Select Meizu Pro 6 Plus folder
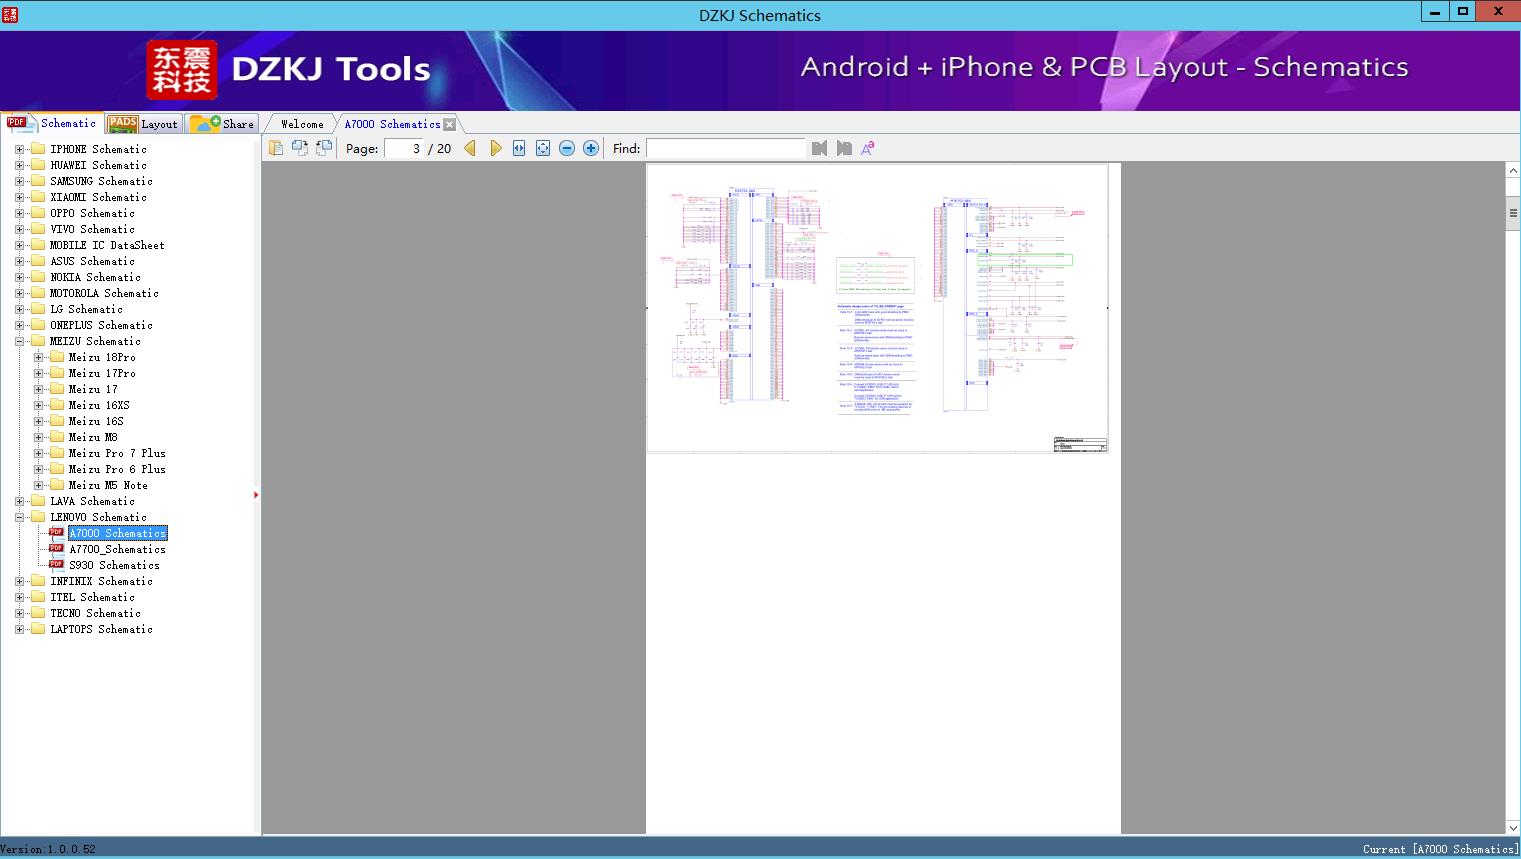 coord(117,469)
